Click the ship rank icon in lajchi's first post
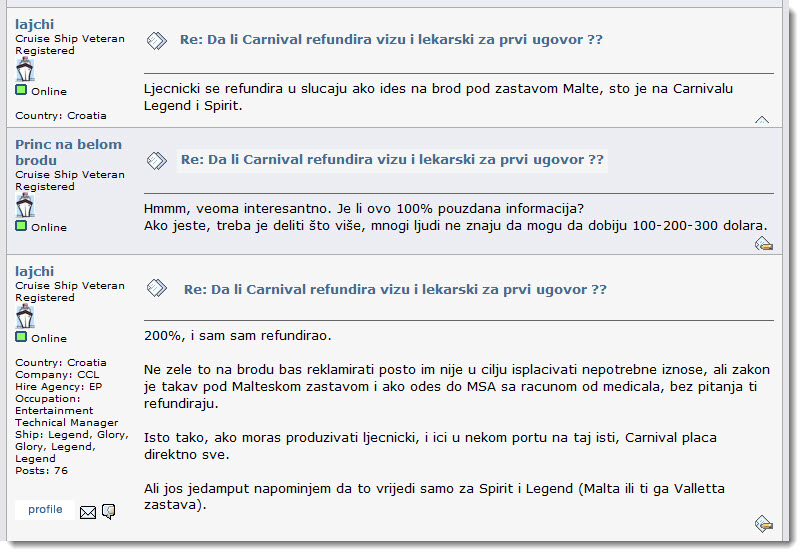The image size is (804, 556). pyautogui.click(x=25, y=70)
